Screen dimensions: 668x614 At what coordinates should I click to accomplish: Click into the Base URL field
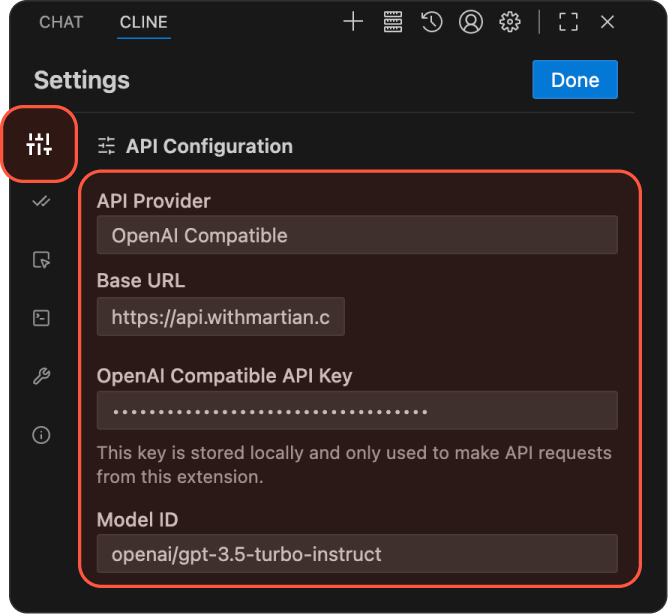(221, 316)
